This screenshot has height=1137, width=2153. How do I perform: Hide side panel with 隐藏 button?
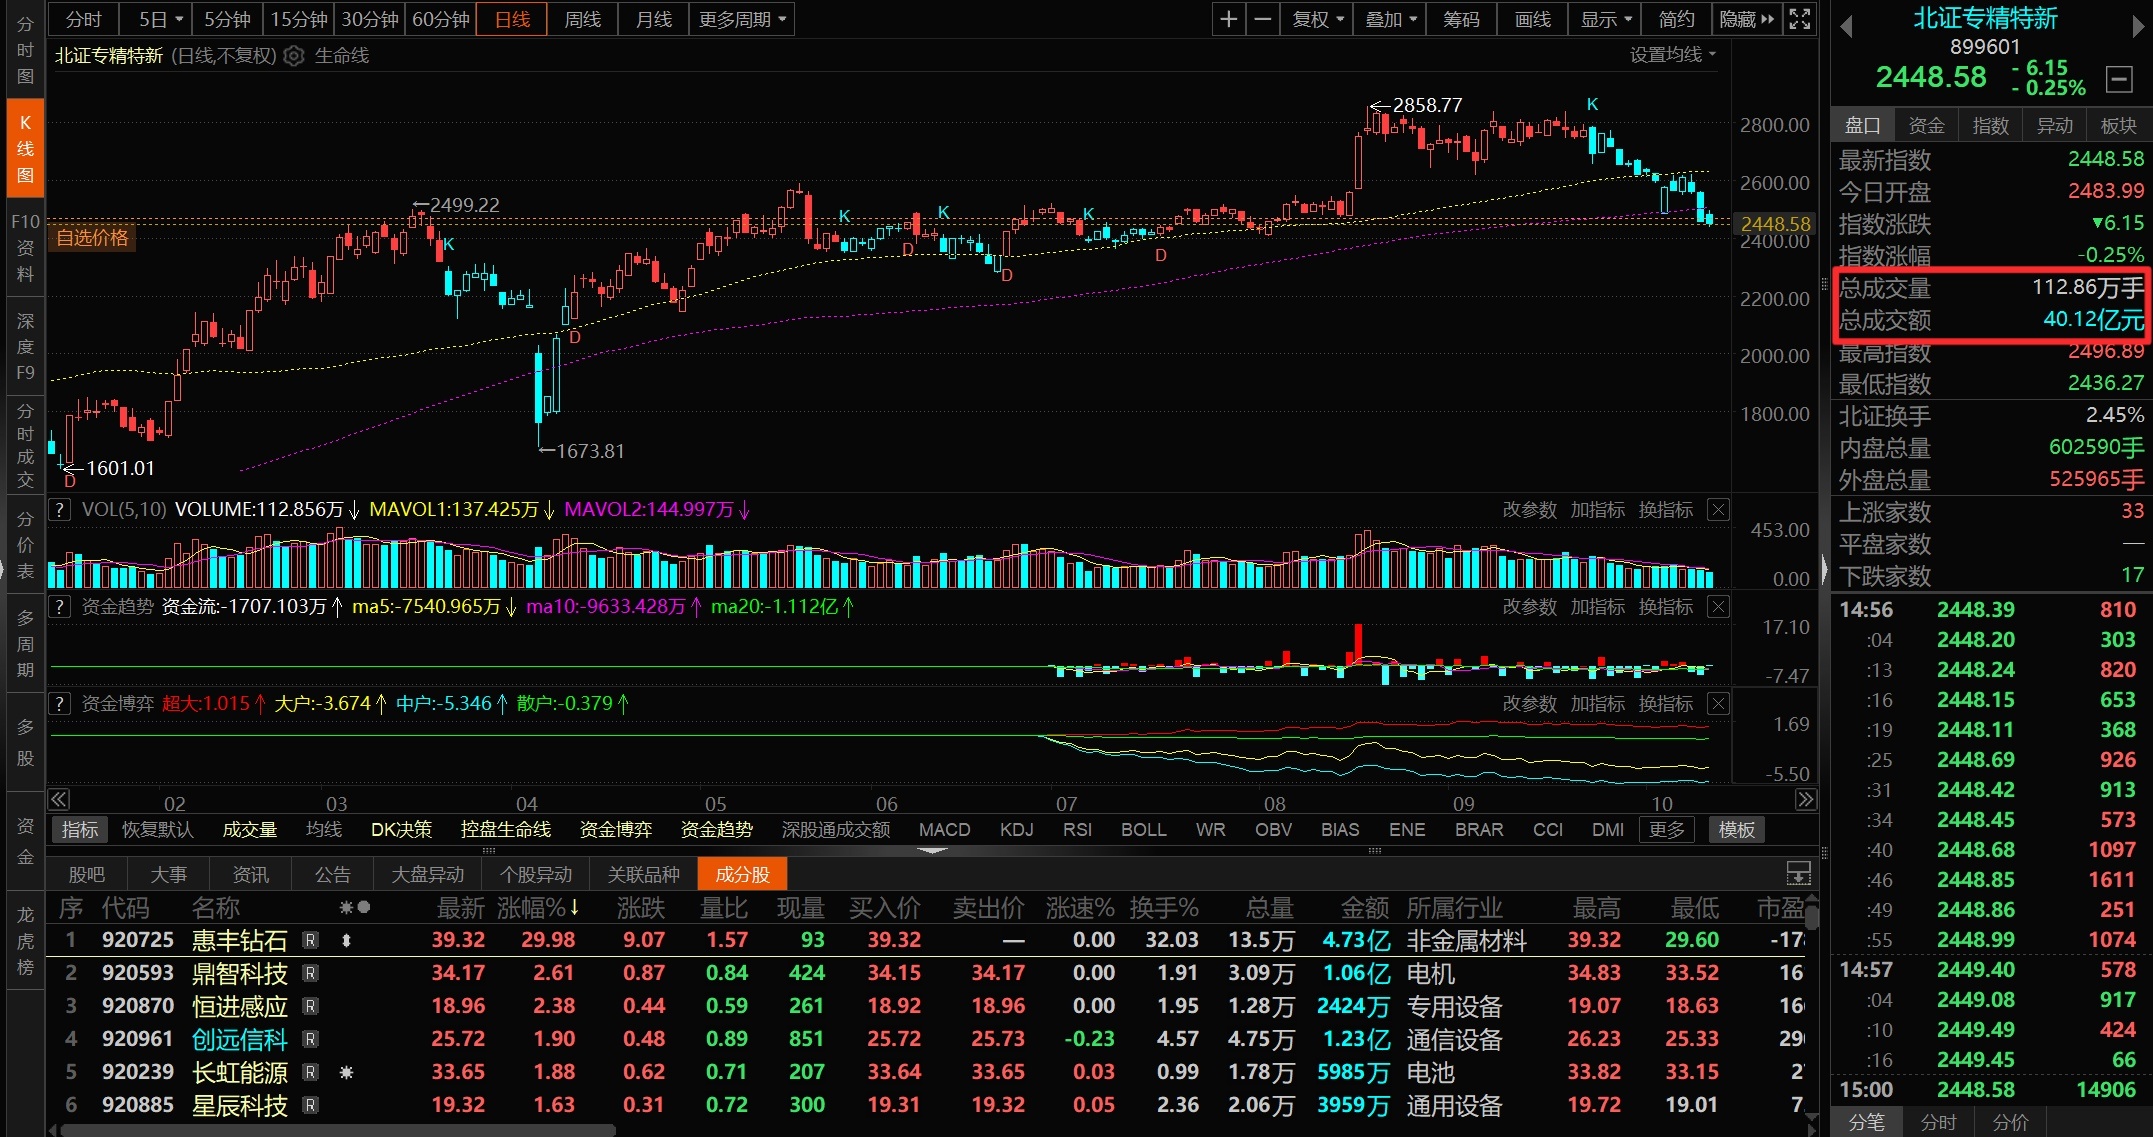pyautogui.click(x=1746, y=19)
